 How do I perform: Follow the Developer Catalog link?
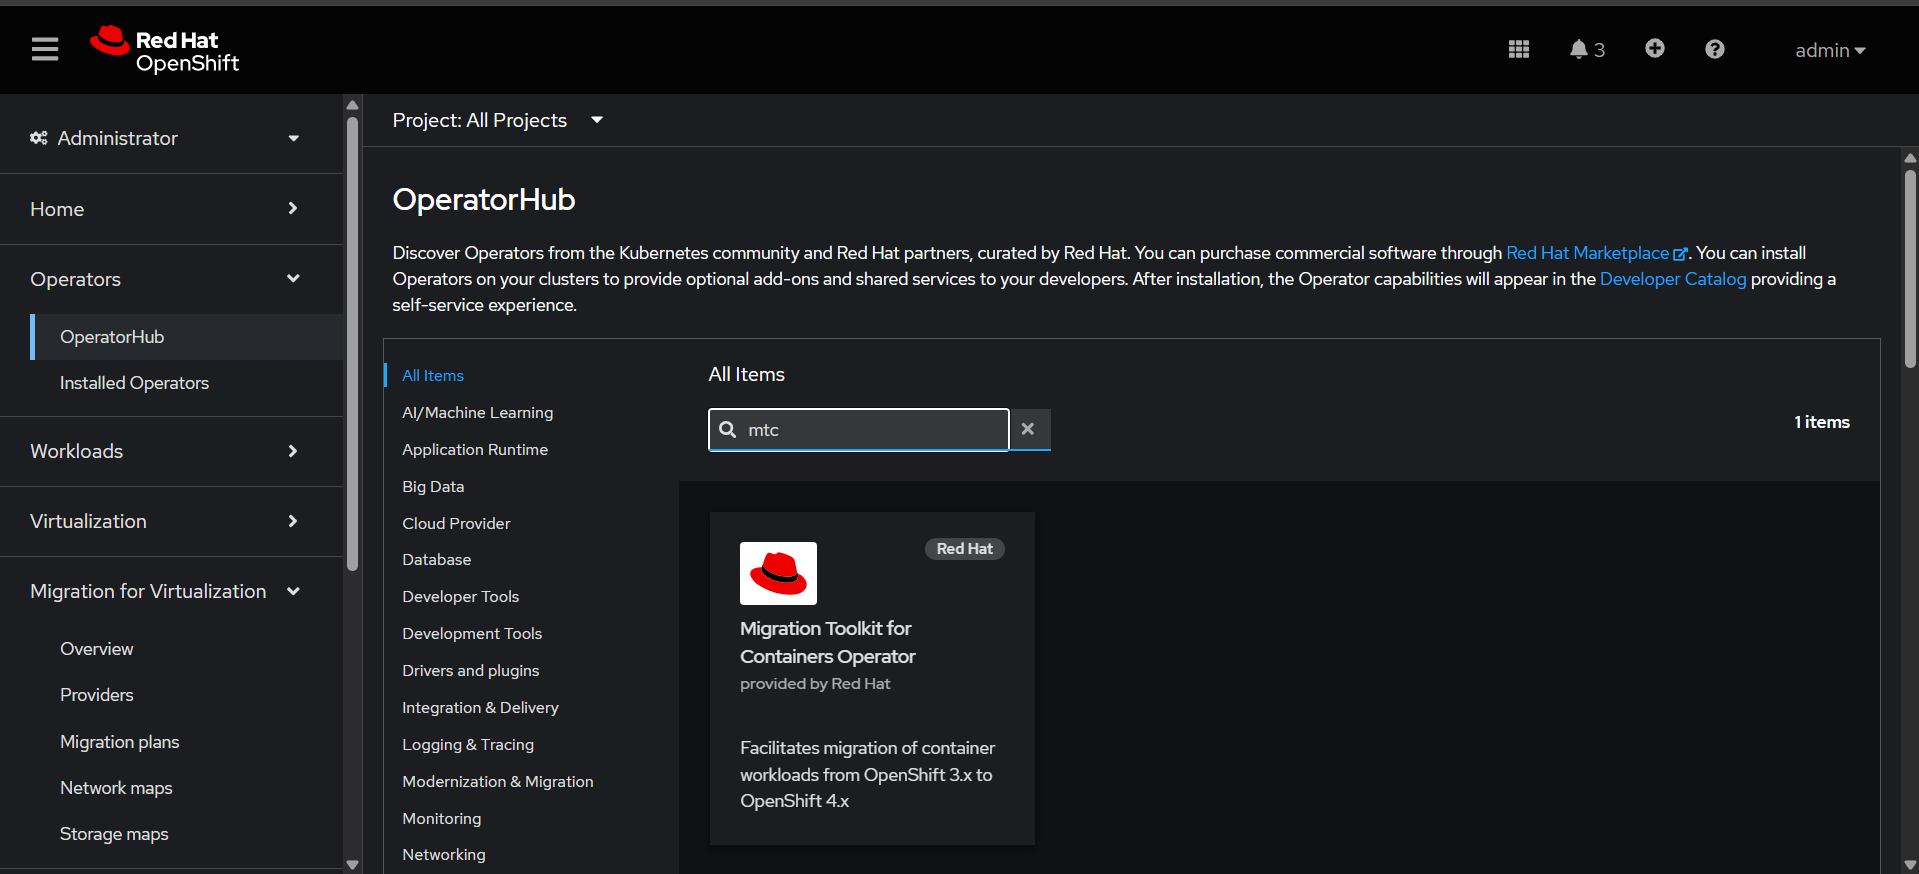(x=1672, y=279)
